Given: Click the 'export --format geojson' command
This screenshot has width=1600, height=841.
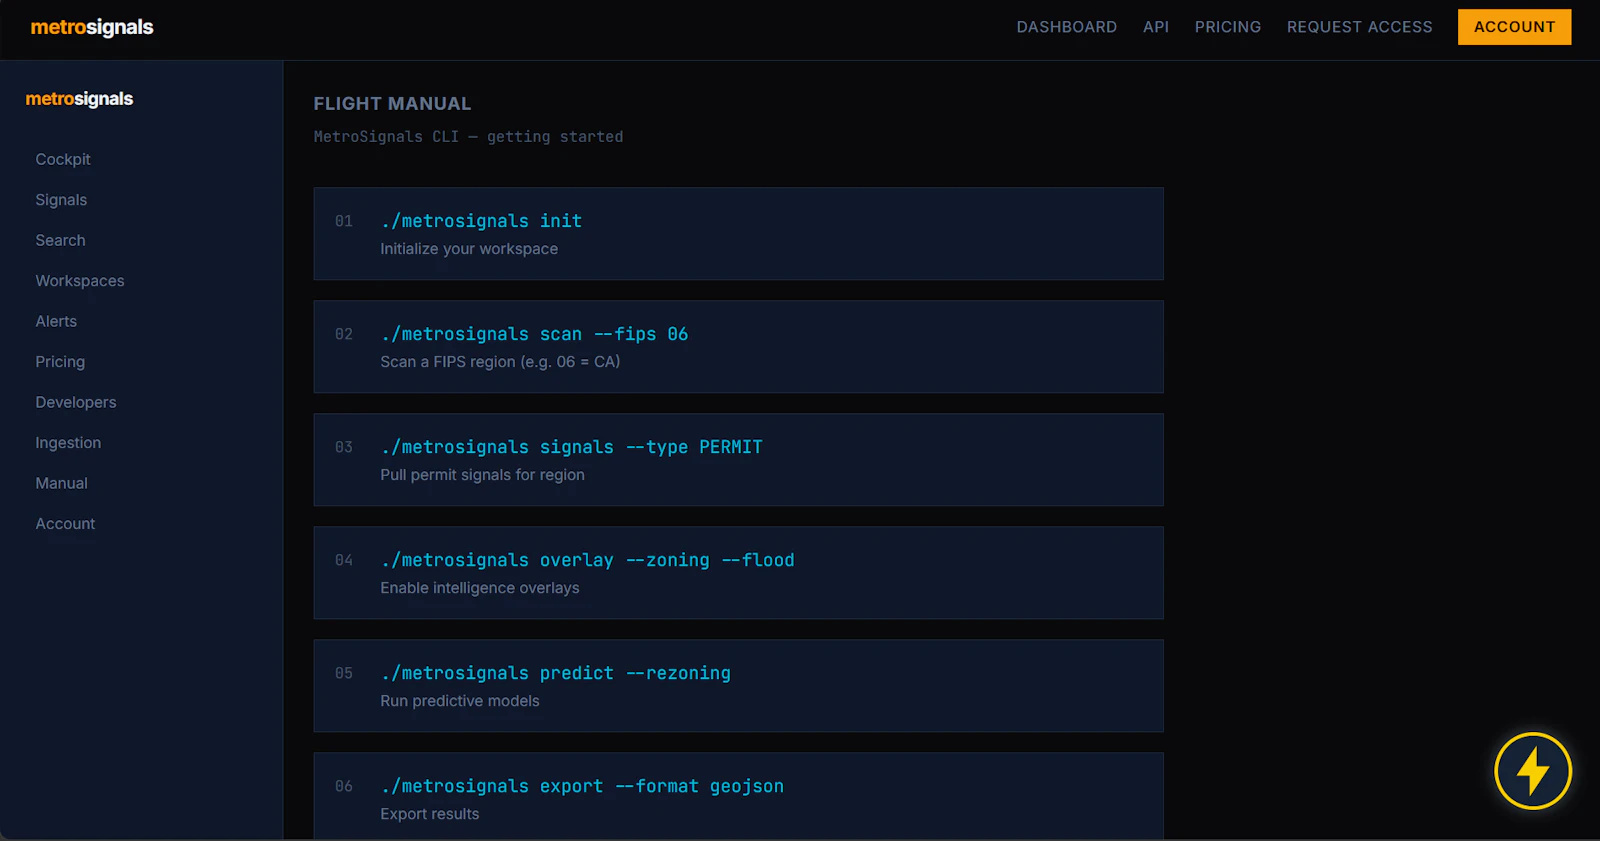Looking at the screenshot, I should click(x=582, y=786).
